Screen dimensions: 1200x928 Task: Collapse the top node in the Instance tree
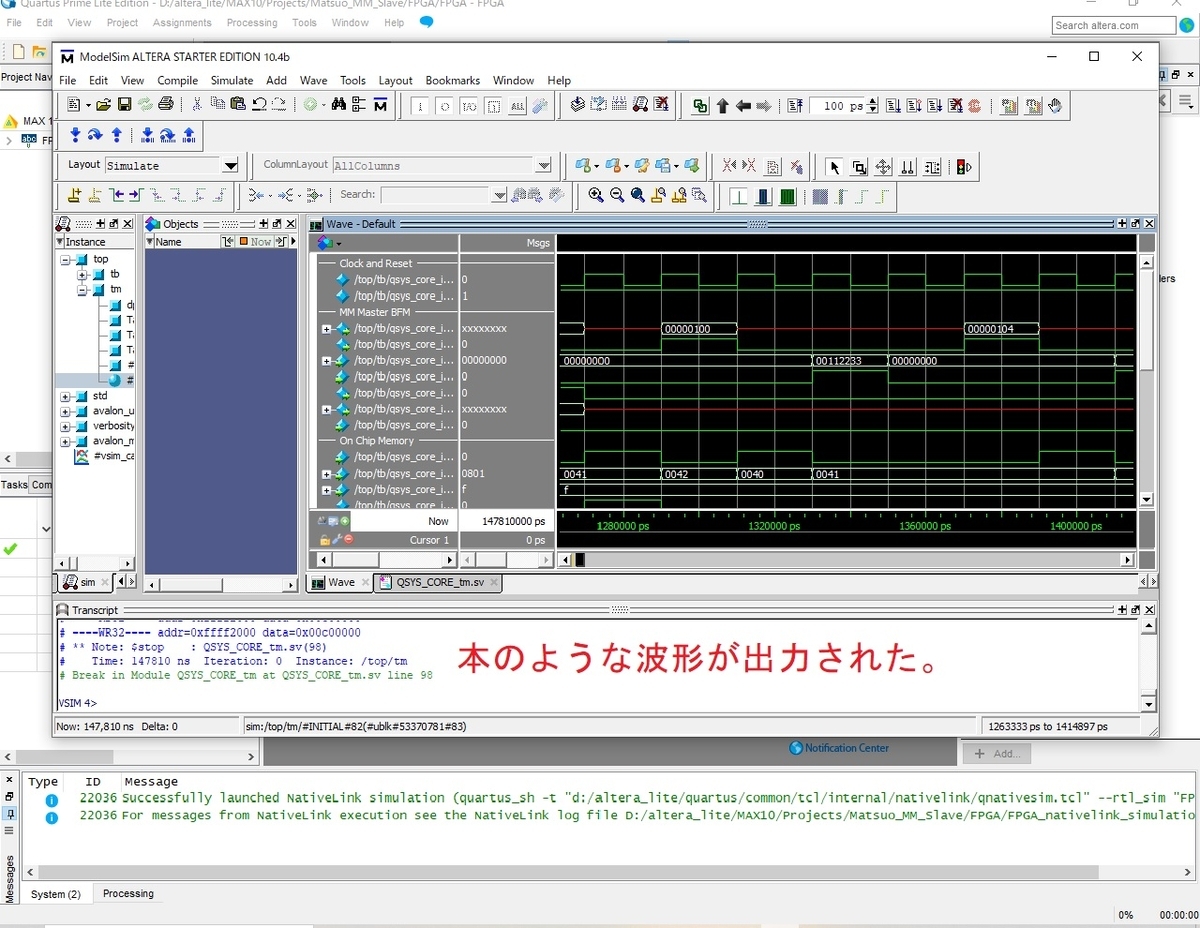(x=66, y=259)
